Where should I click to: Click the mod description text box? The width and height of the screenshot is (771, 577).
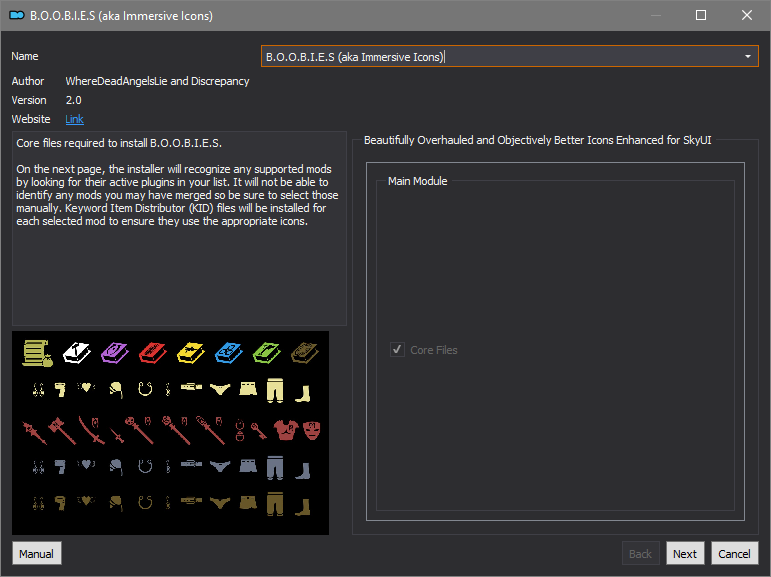click(179, 228)
